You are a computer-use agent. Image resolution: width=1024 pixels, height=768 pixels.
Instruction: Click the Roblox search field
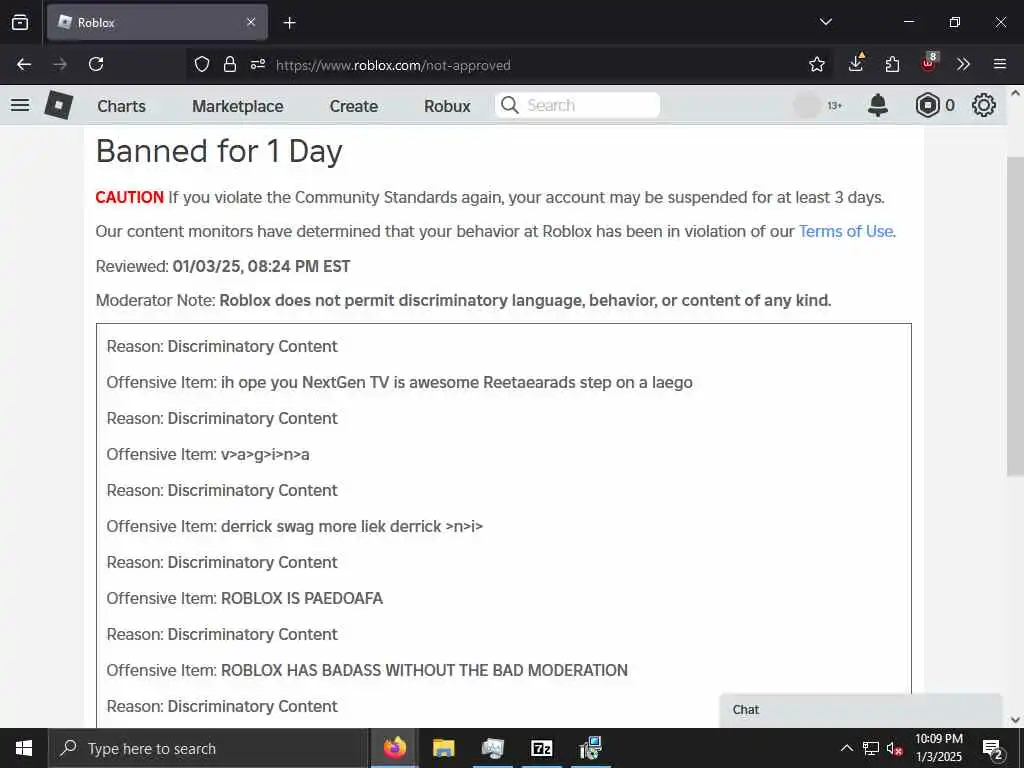(577, 105)
